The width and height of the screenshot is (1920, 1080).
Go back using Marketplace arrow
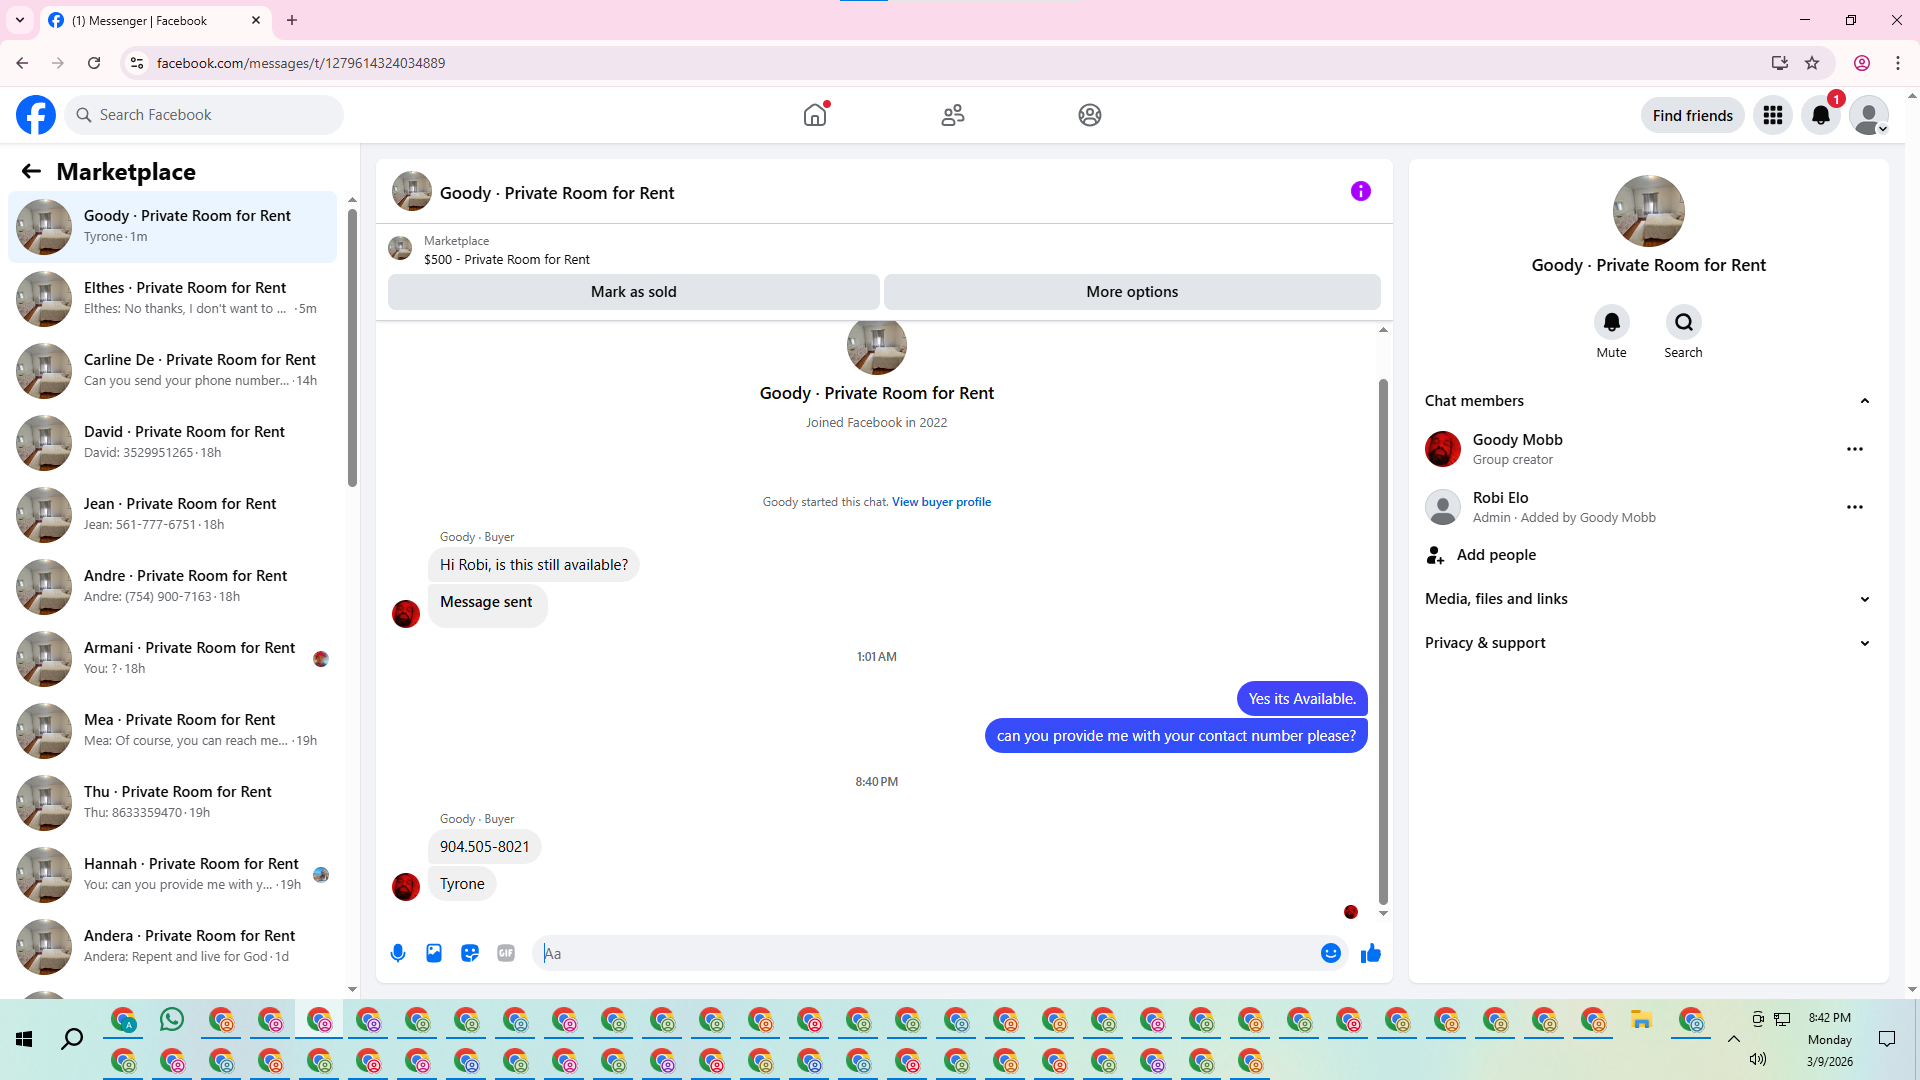pos(31,171)
